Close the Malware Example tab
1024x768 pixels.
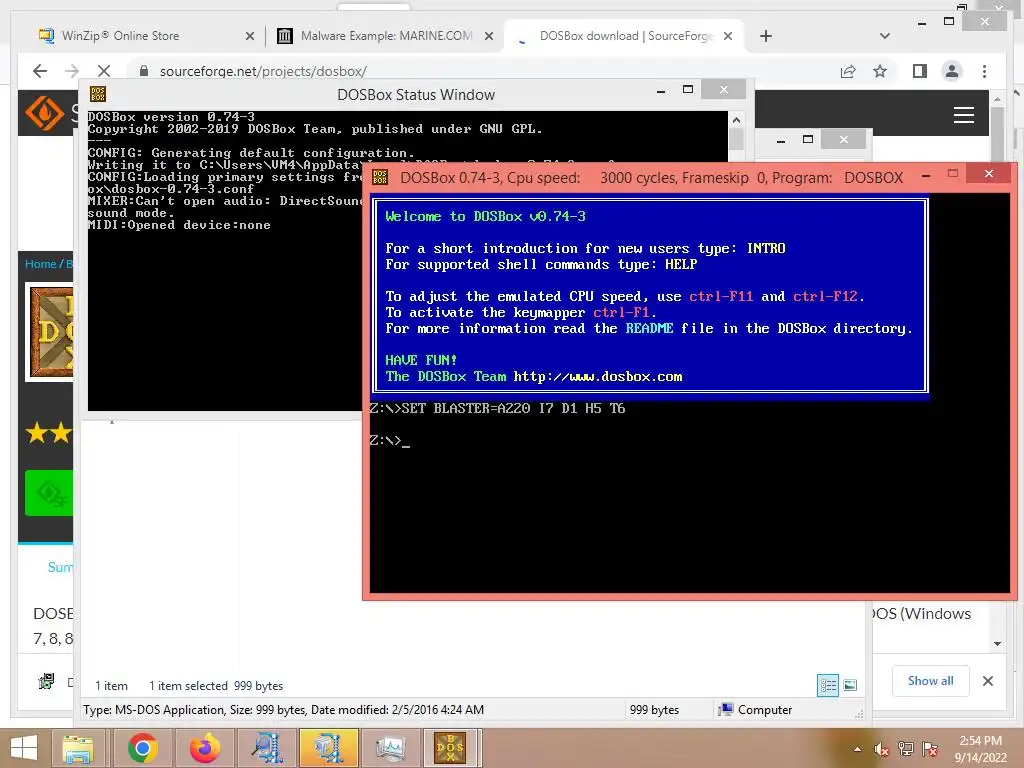(488, 37)
